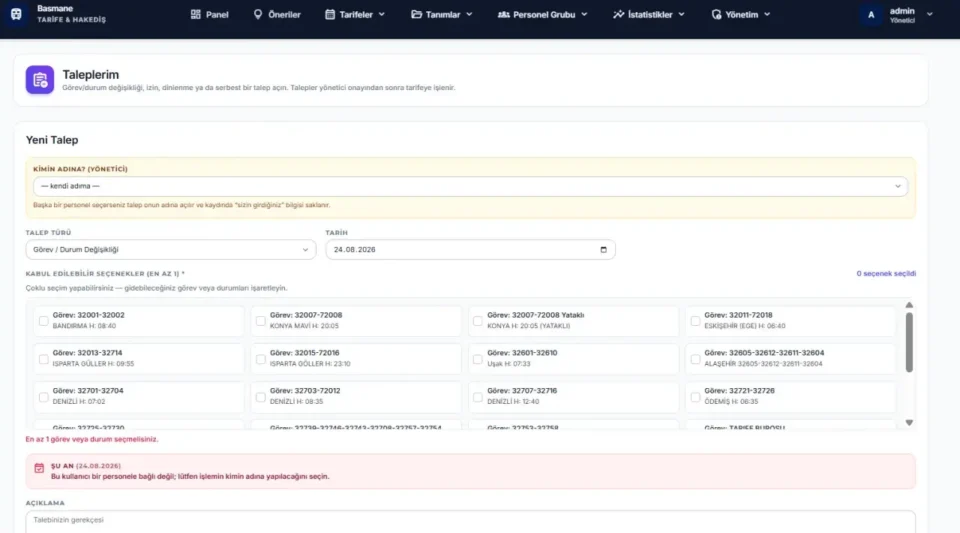Viewport: 960px width, 533px height.
Task: Expand the İstatistikler menu chevron
Action: [x=681, y=14]
